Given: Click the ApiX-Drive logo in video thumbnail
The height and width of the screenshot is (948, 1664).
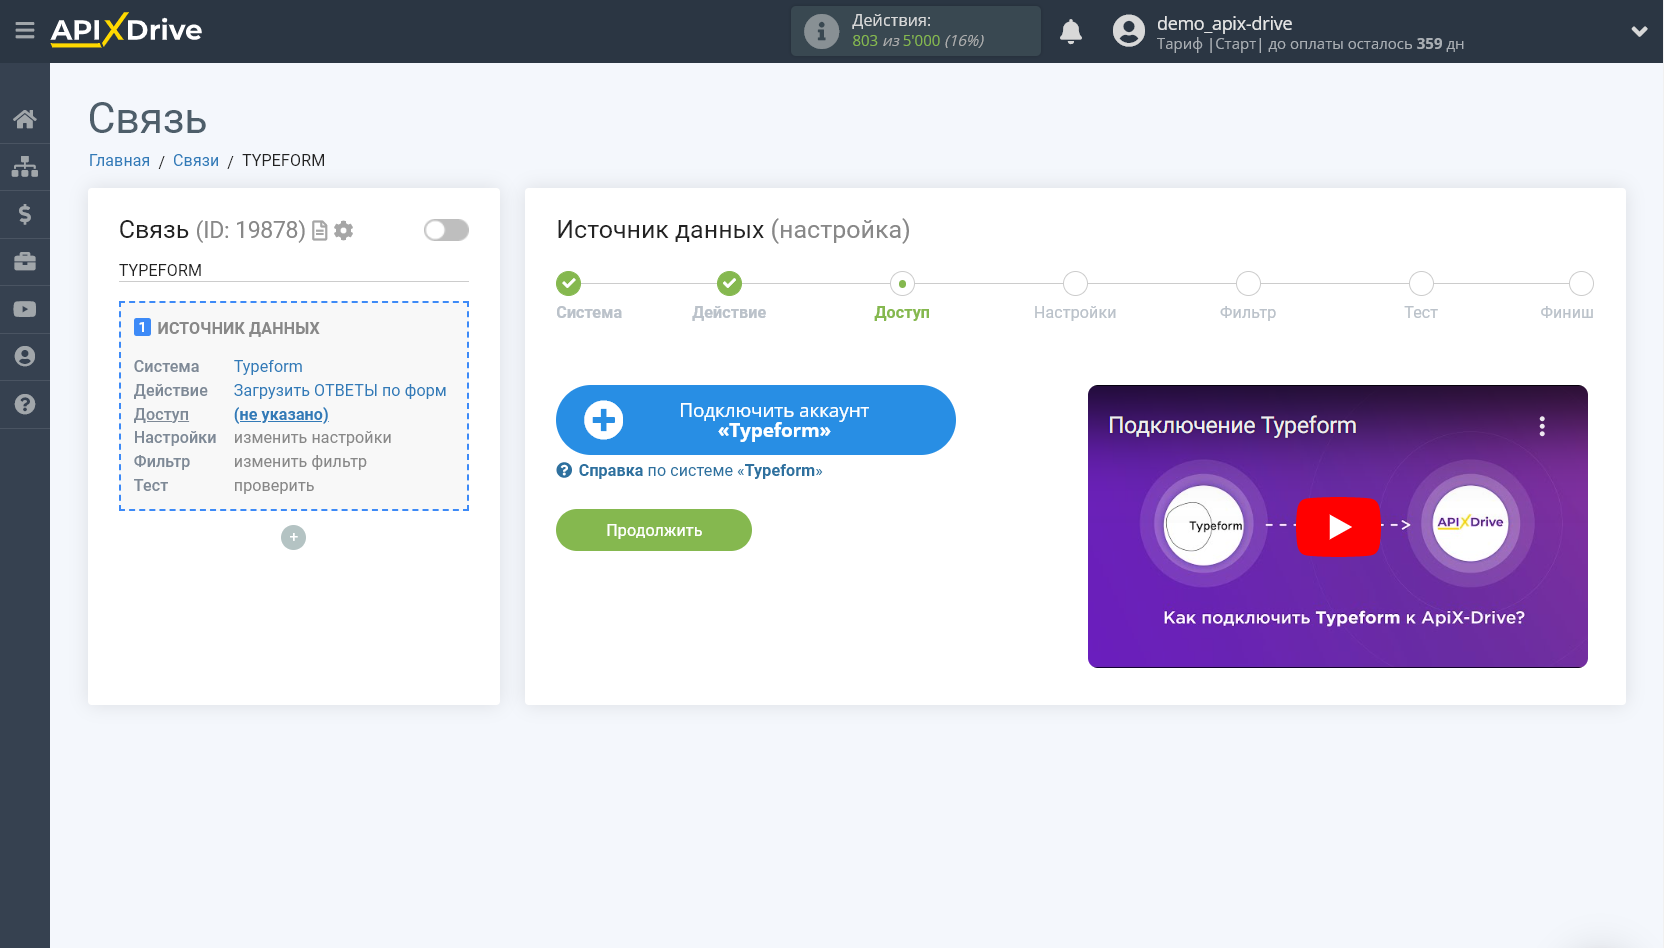Looking at the screenshot, I should pyautogui.click(x=1470, y=523).
